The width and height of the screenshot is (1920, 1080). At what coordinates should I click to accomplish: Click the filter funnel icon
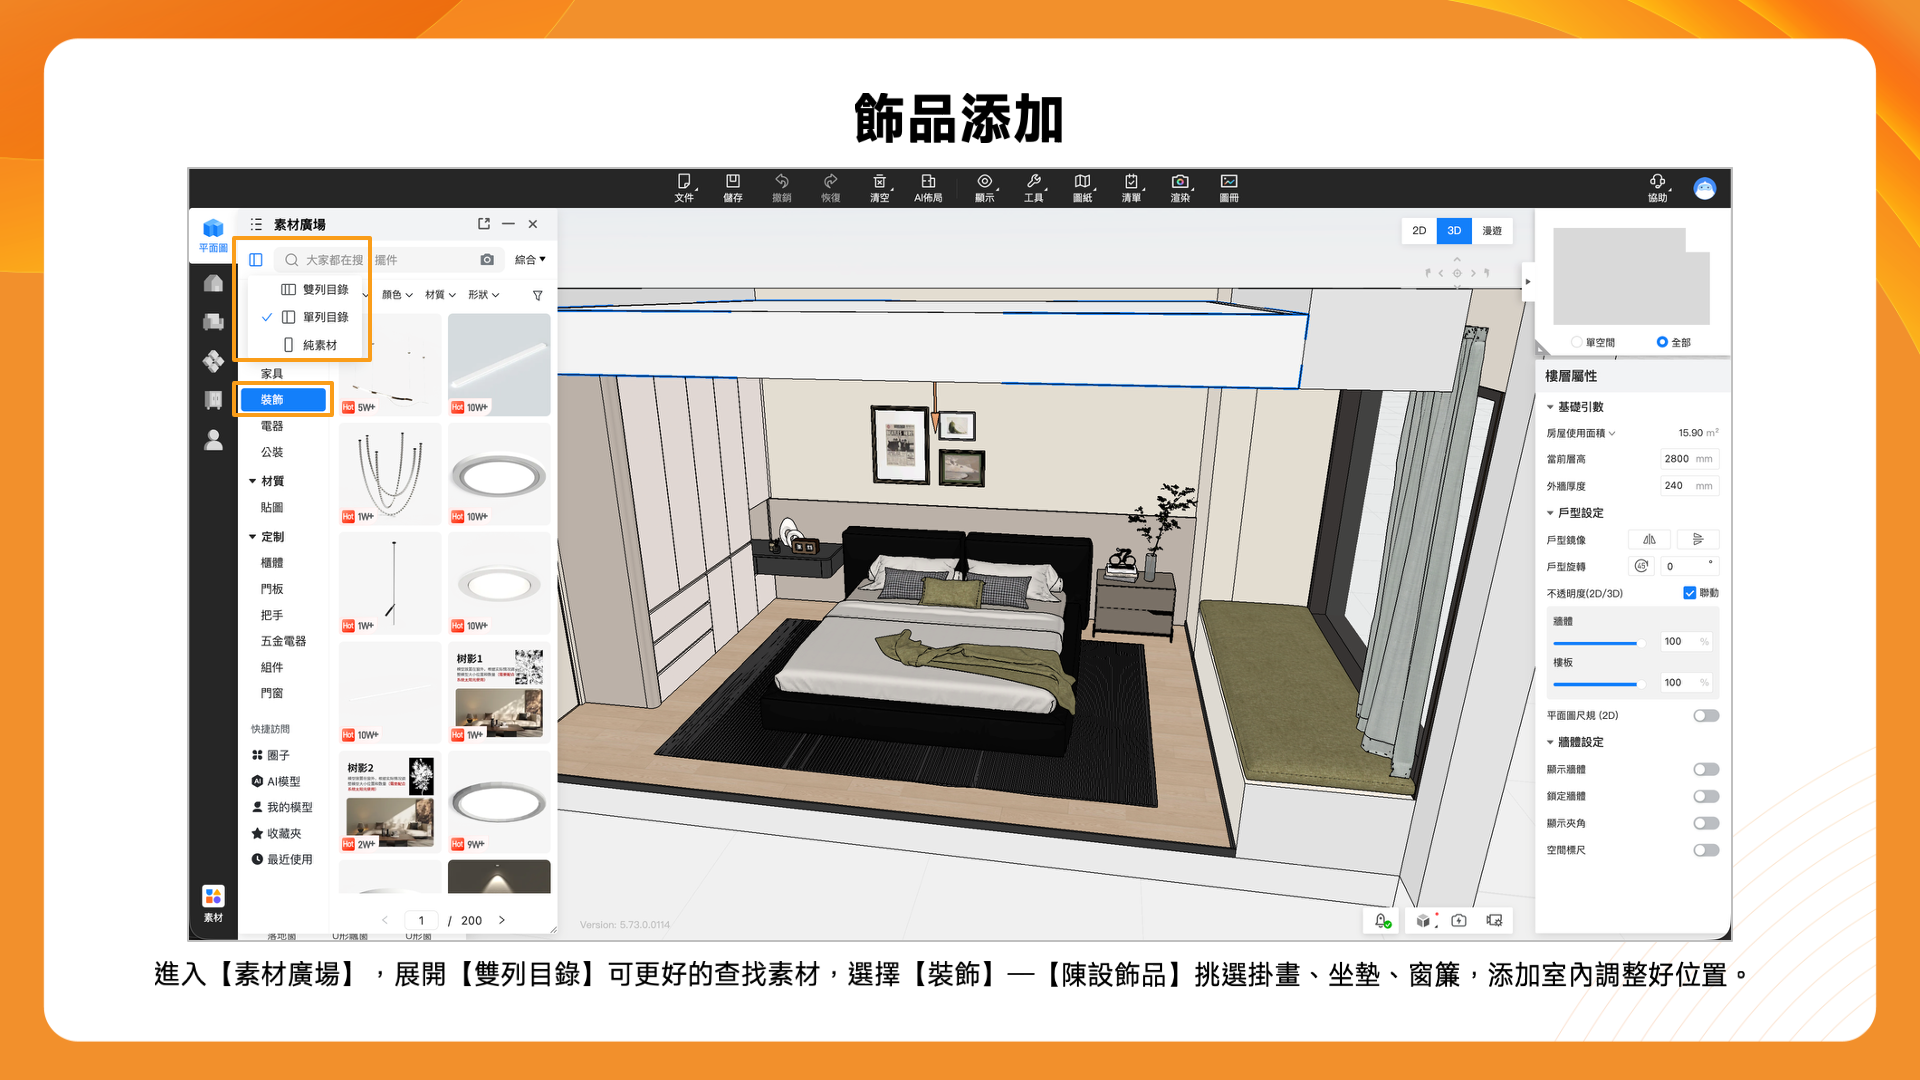[538, 295]
